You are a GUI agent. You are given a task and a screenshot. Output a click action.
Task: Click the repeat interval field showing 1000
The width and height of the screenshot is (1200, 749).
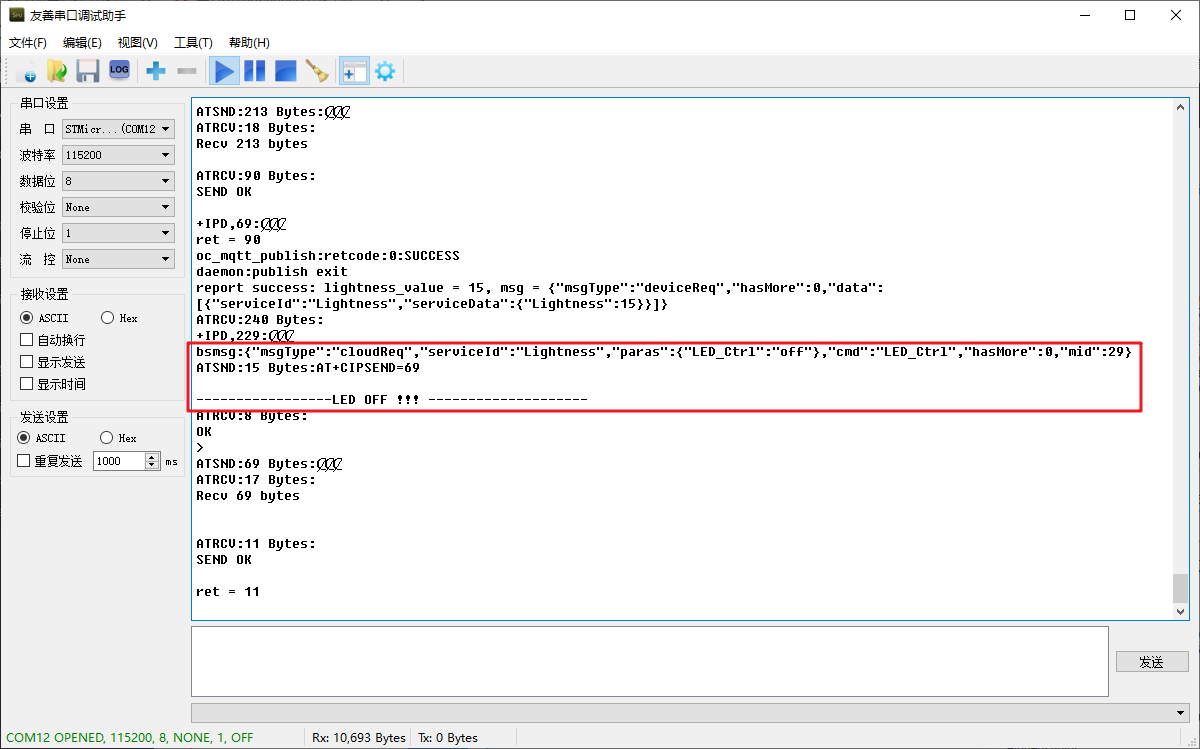pyautogui.click(x=119, y=461)
